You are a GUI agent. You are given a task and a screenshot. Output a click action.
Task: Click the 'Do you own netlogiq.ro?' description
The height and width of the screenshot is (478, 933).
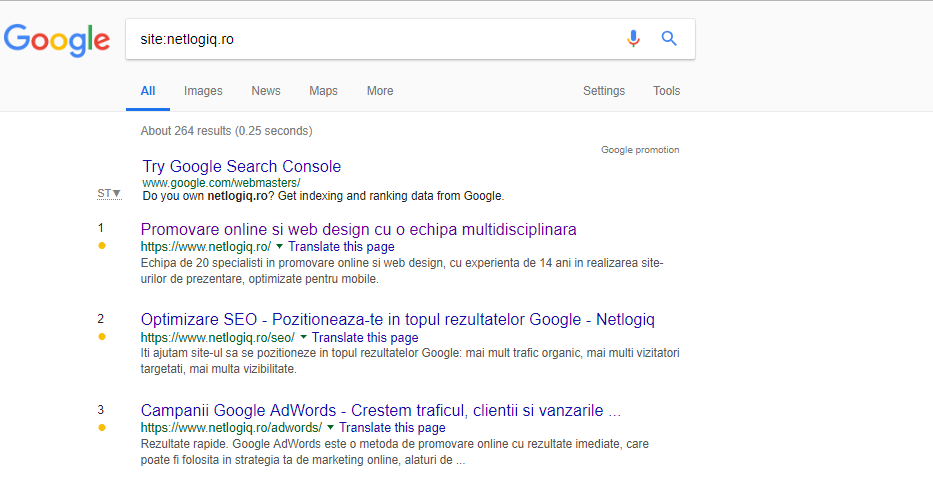click(x=323, y=196)
